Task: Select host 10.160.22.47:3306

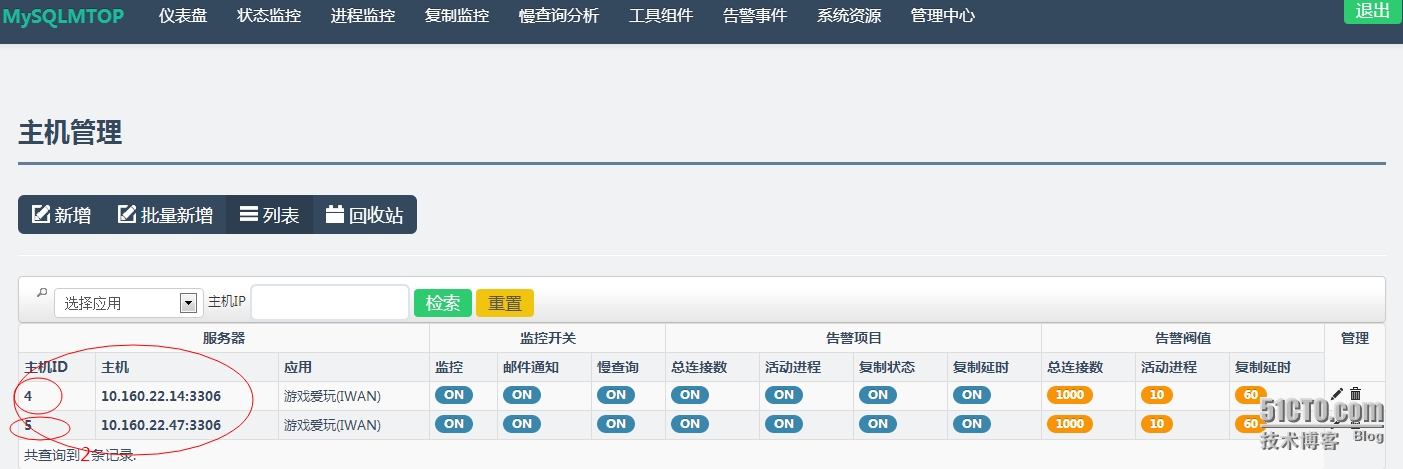Action: pos(161,425)
